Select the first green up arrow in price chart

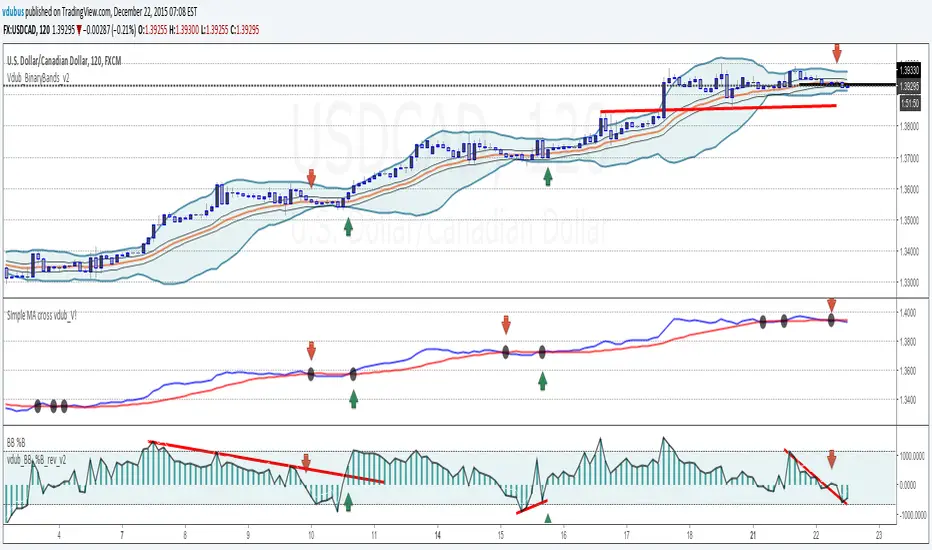(x=348, y=227)
